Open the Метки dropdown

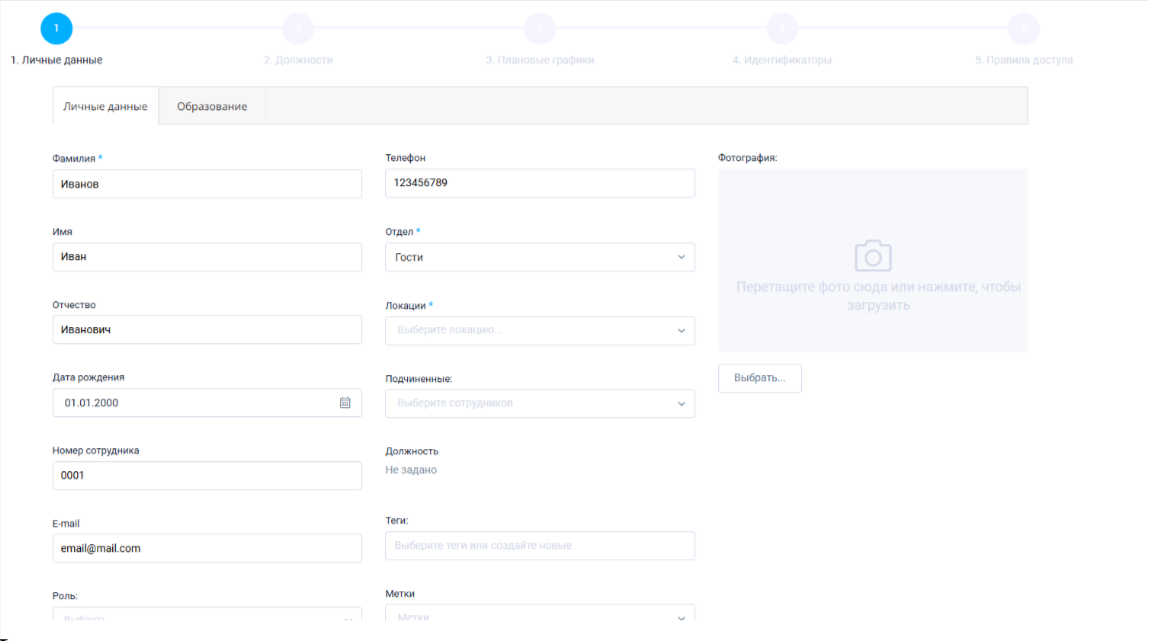coord(539,616)
